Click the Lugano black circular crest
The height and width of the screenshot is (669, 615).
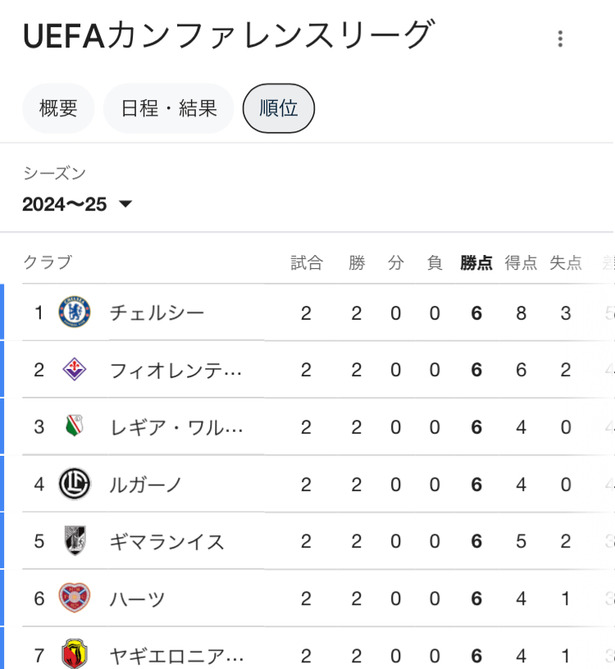(74, 484)
